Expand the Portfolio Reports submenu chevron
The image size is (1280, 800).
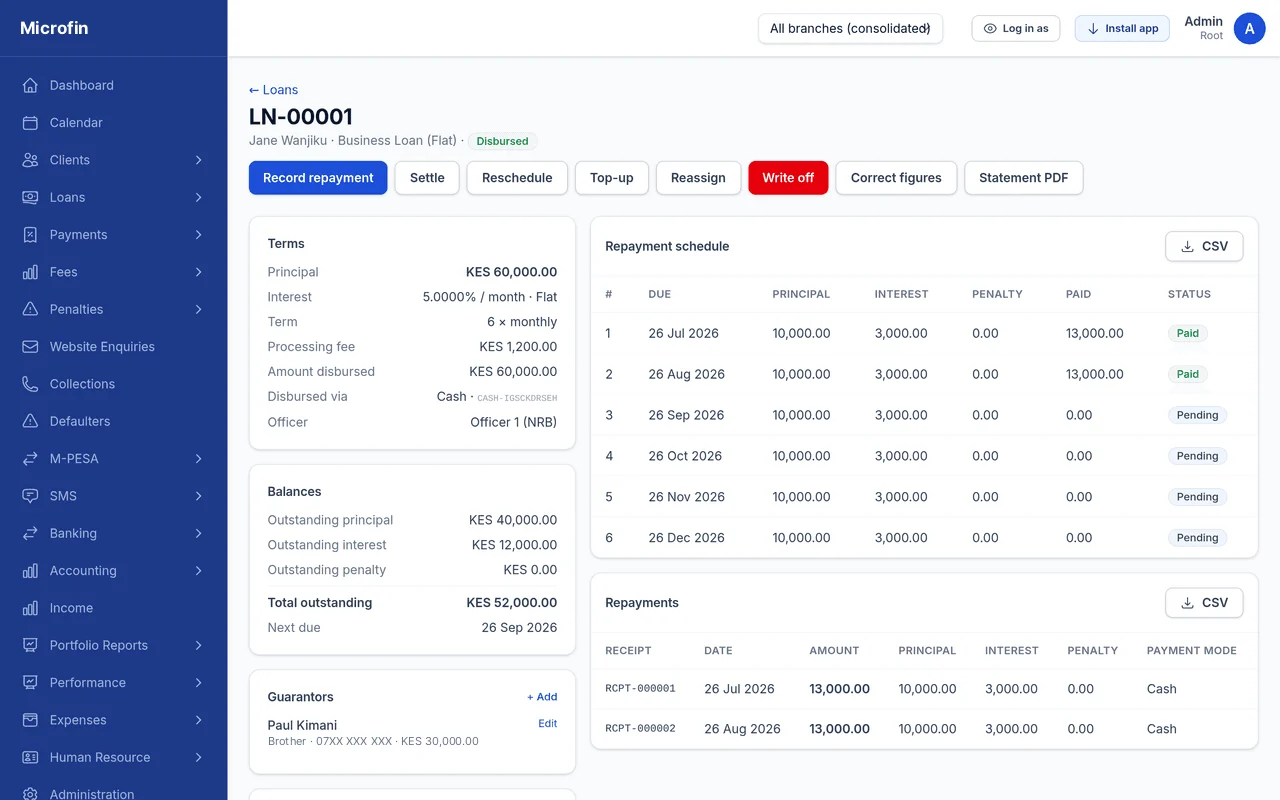point(198,645)
